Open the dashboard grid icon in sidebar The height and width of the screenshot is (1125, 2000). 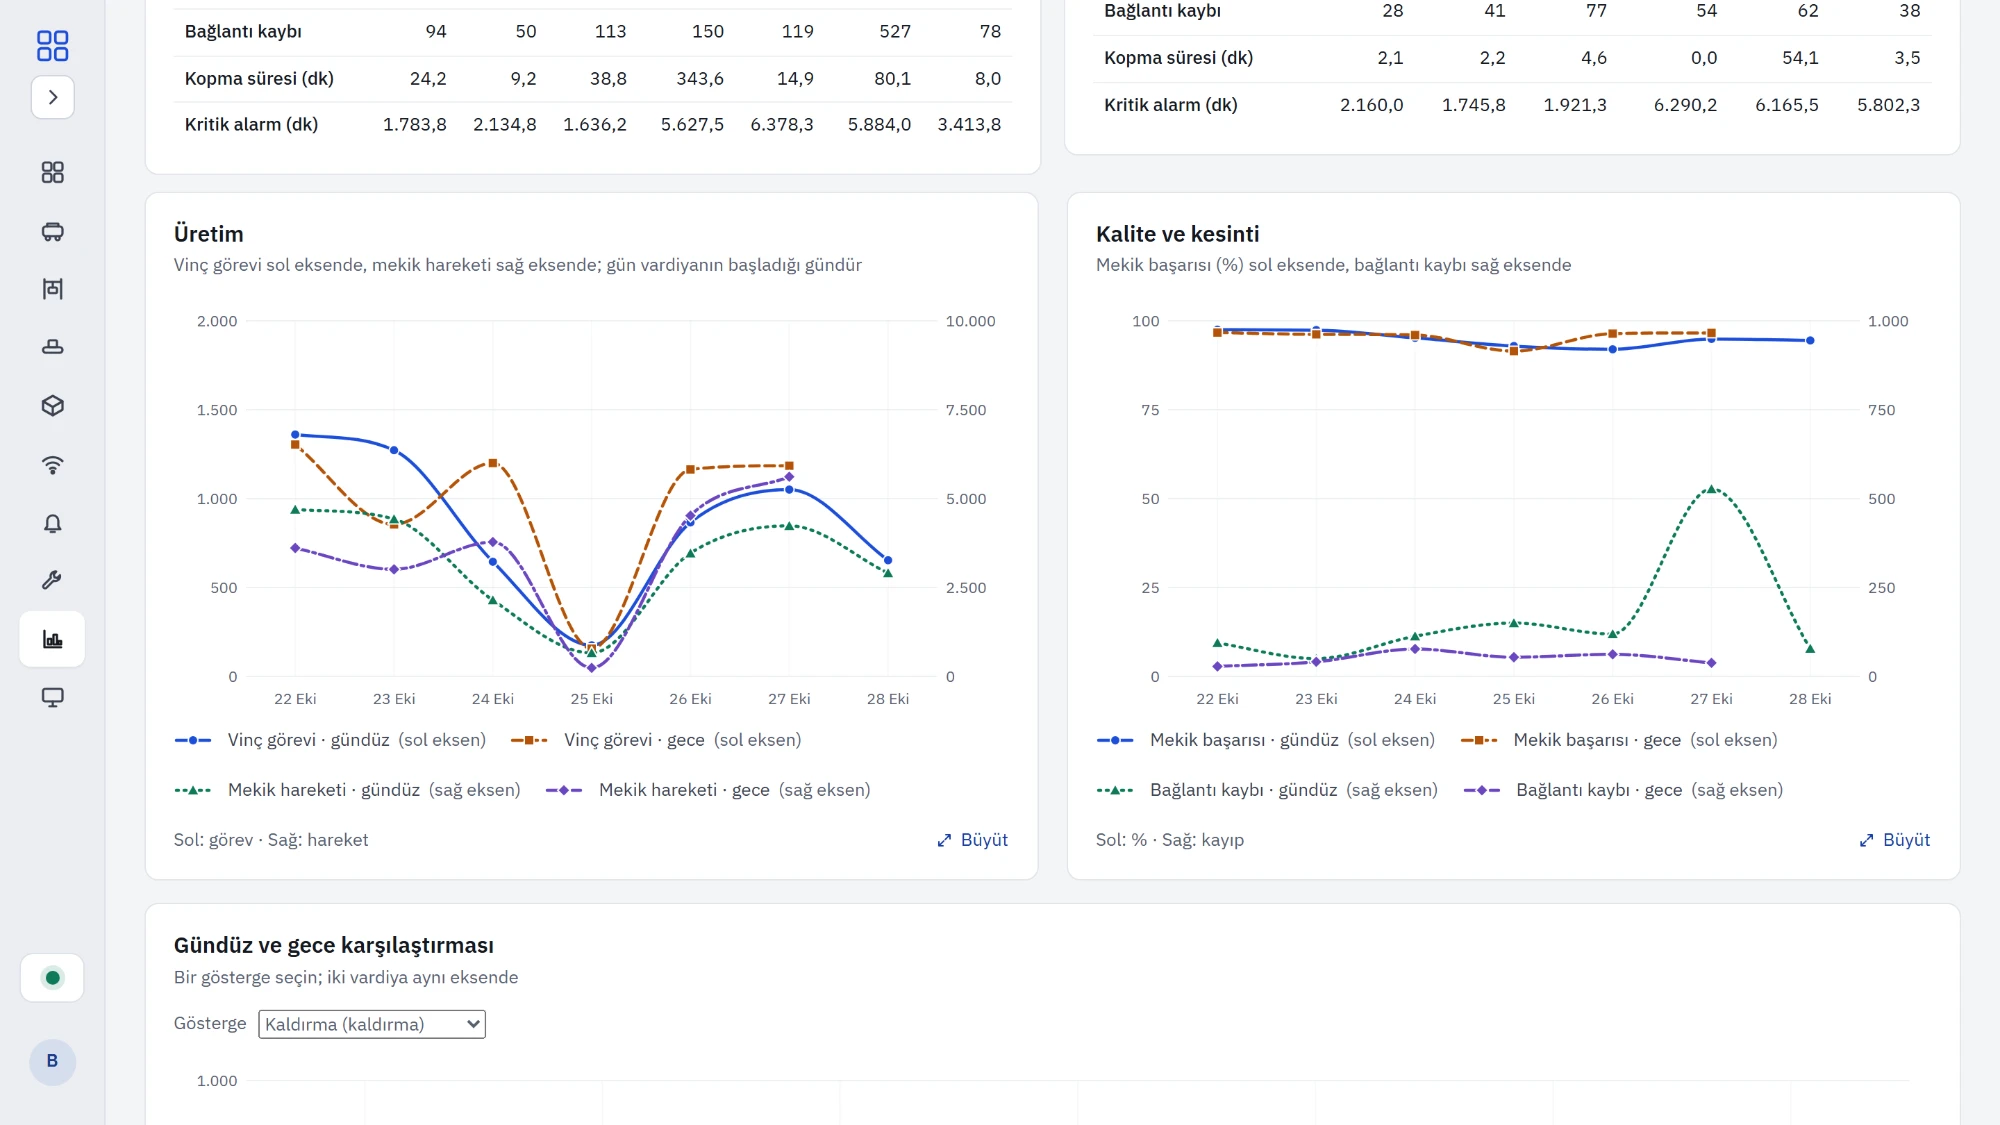pyautogui.click(x=52, y=173)
